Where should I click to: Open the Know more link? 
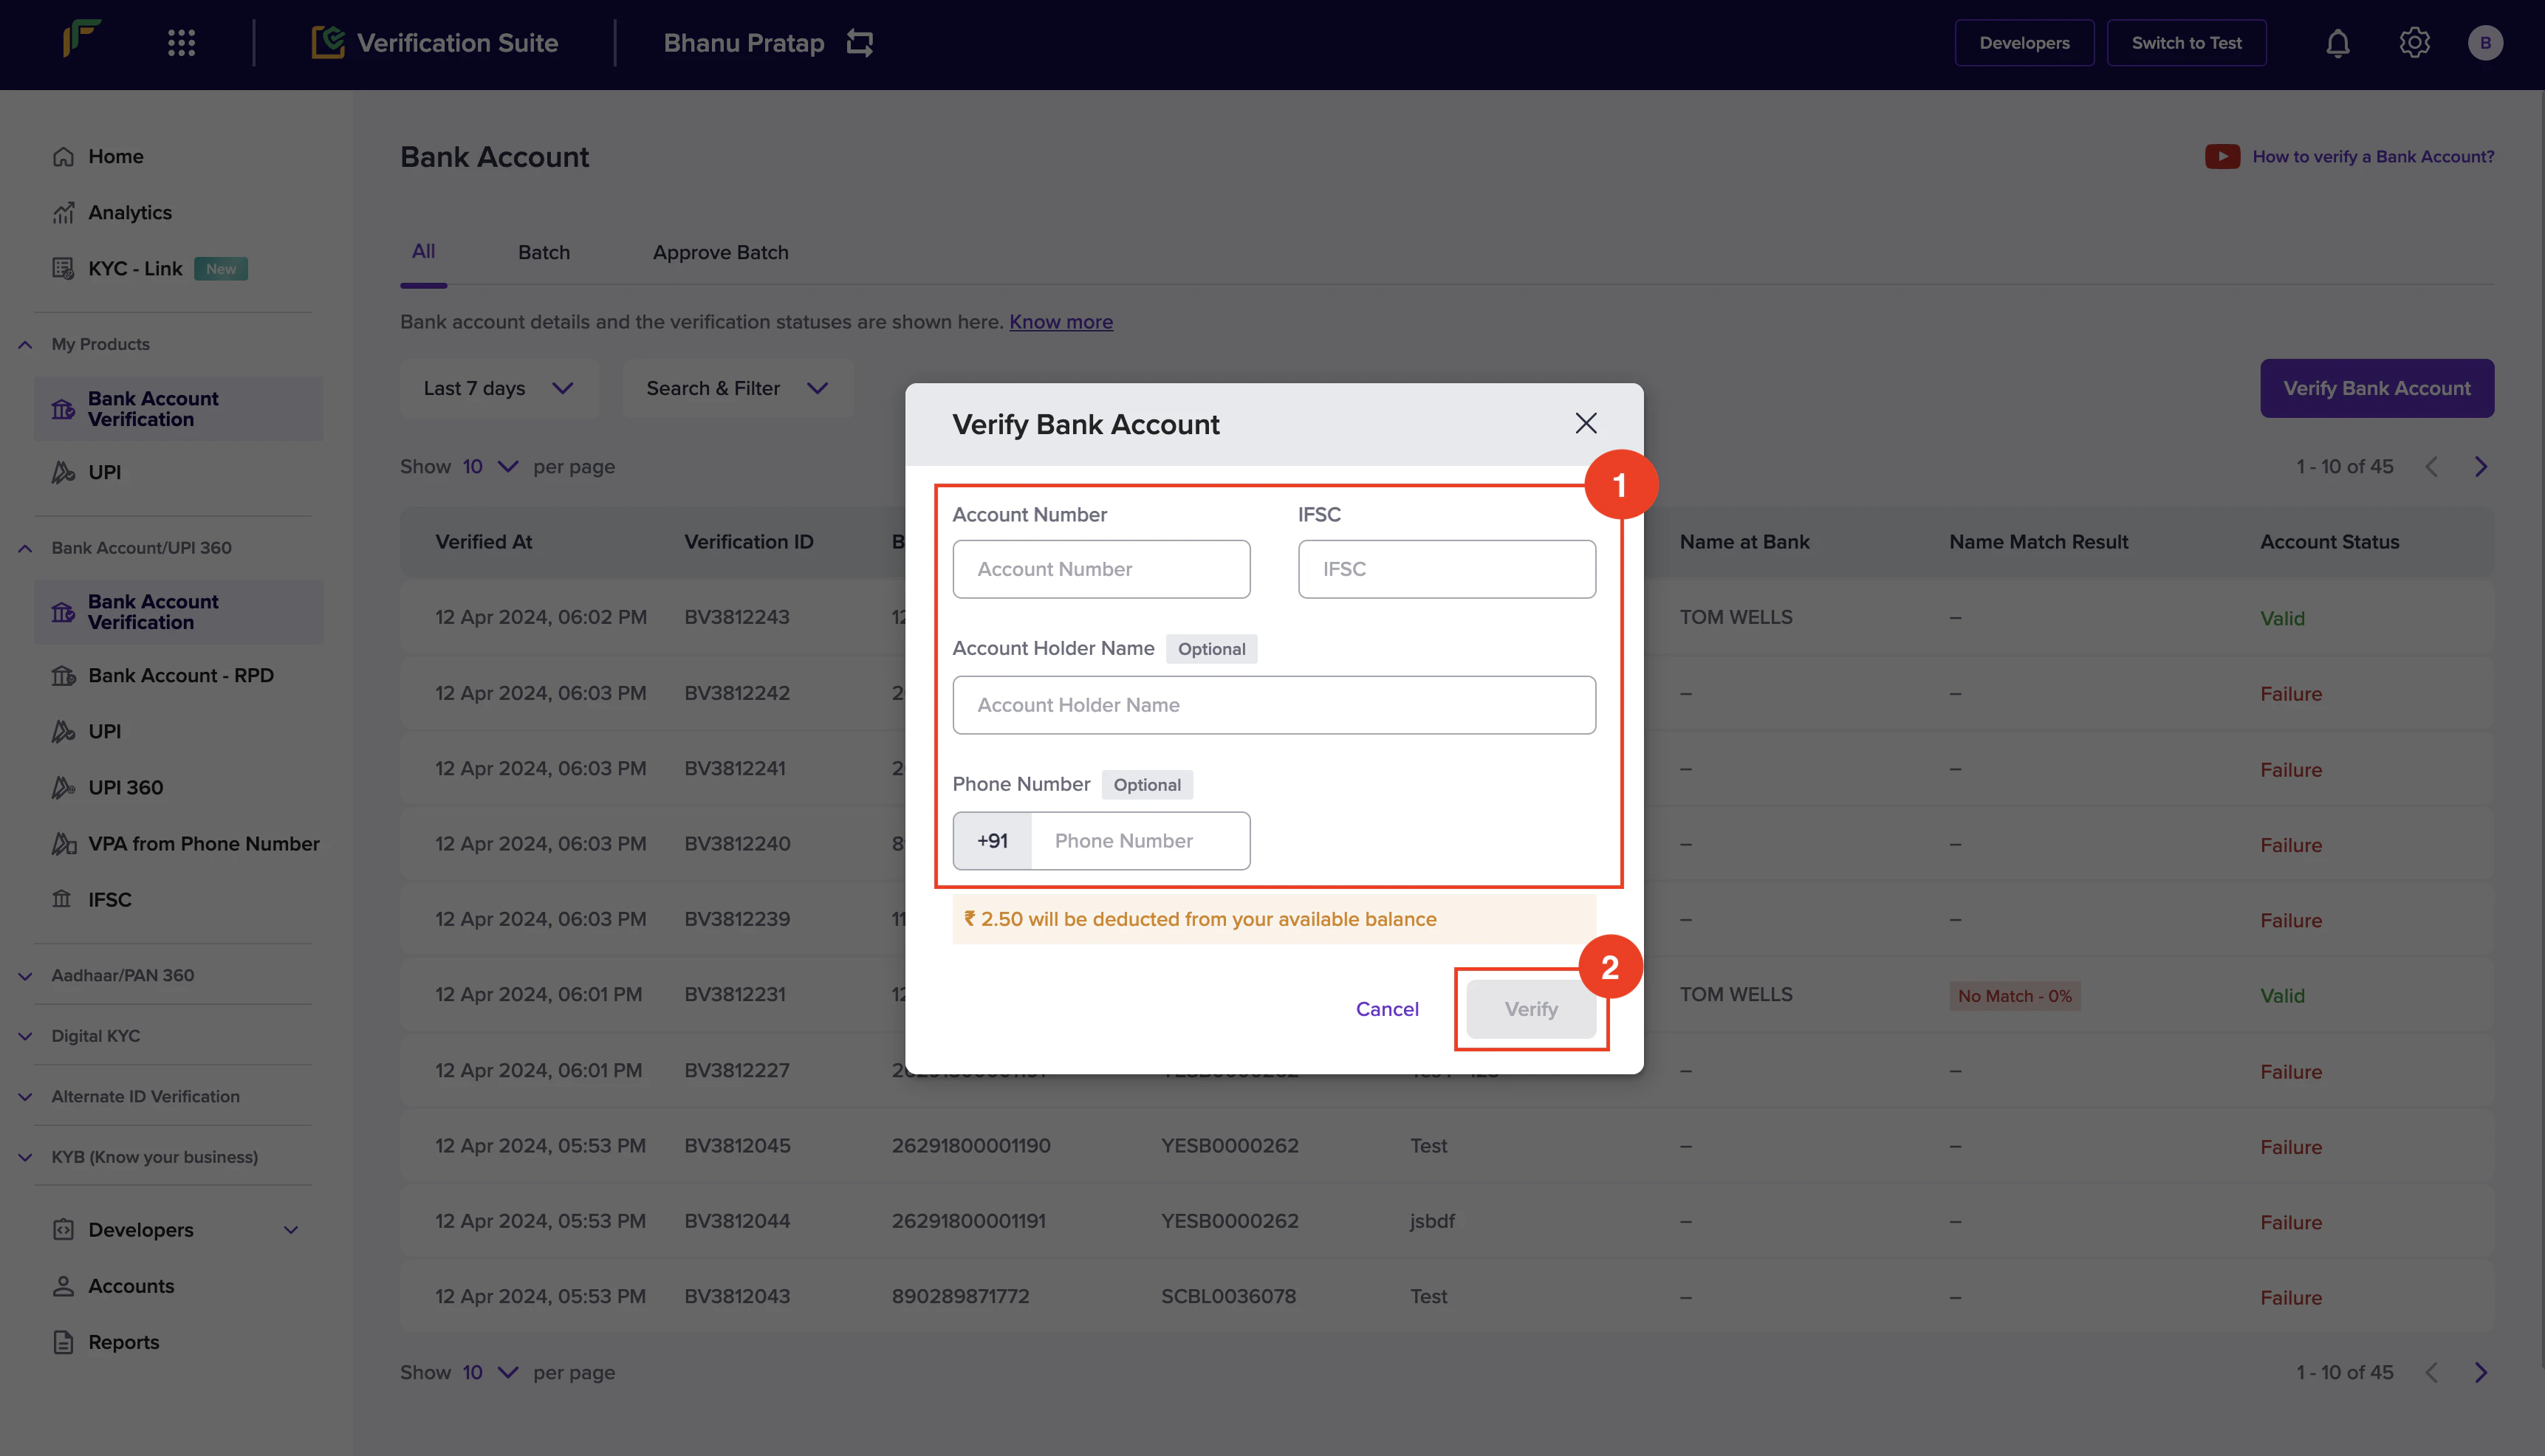(x=1060, y=322)
